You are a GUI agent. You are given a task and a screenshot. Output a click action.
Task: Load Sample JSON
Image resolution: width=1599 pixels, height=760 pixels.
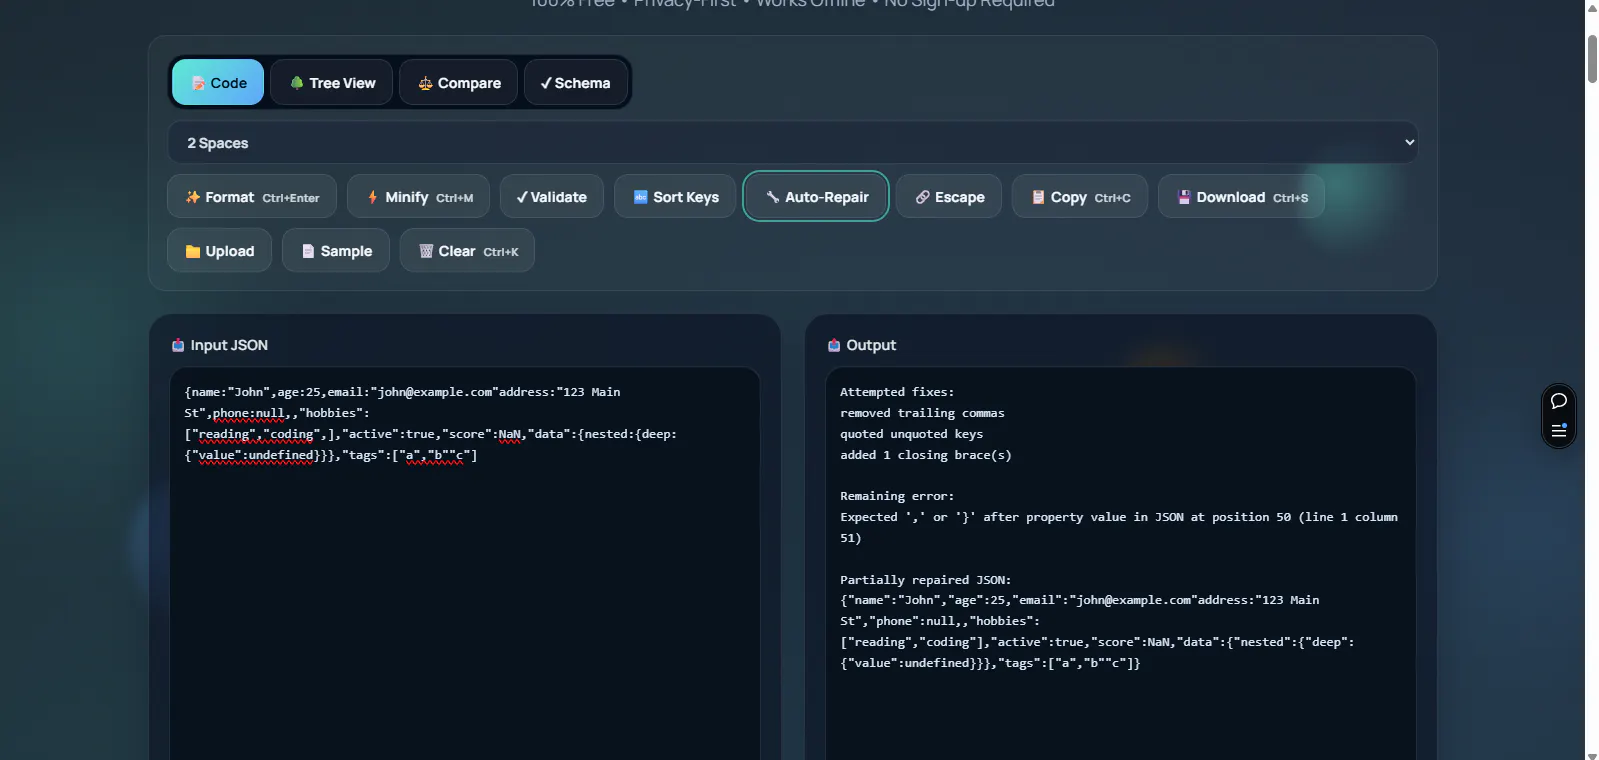[336, 250]
